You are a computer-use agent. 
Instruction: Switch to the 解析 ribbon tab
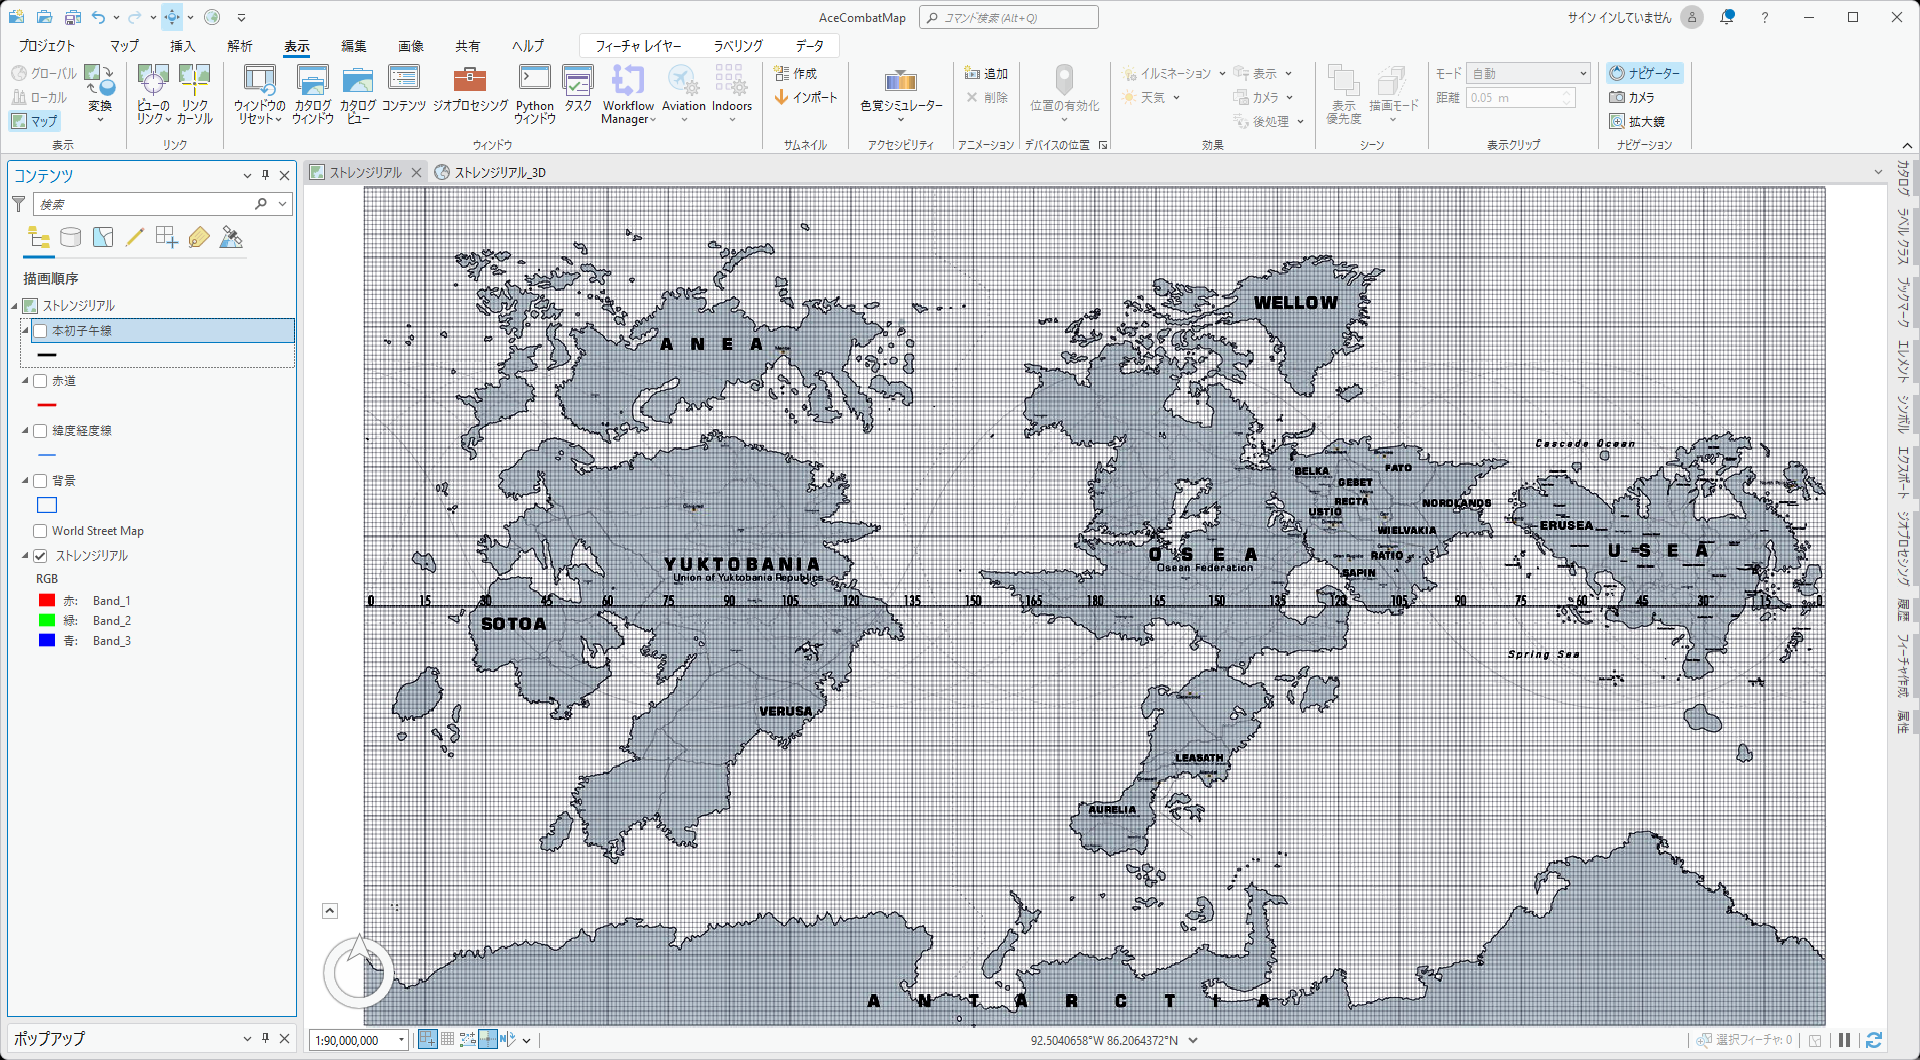[x=239, y=46]
